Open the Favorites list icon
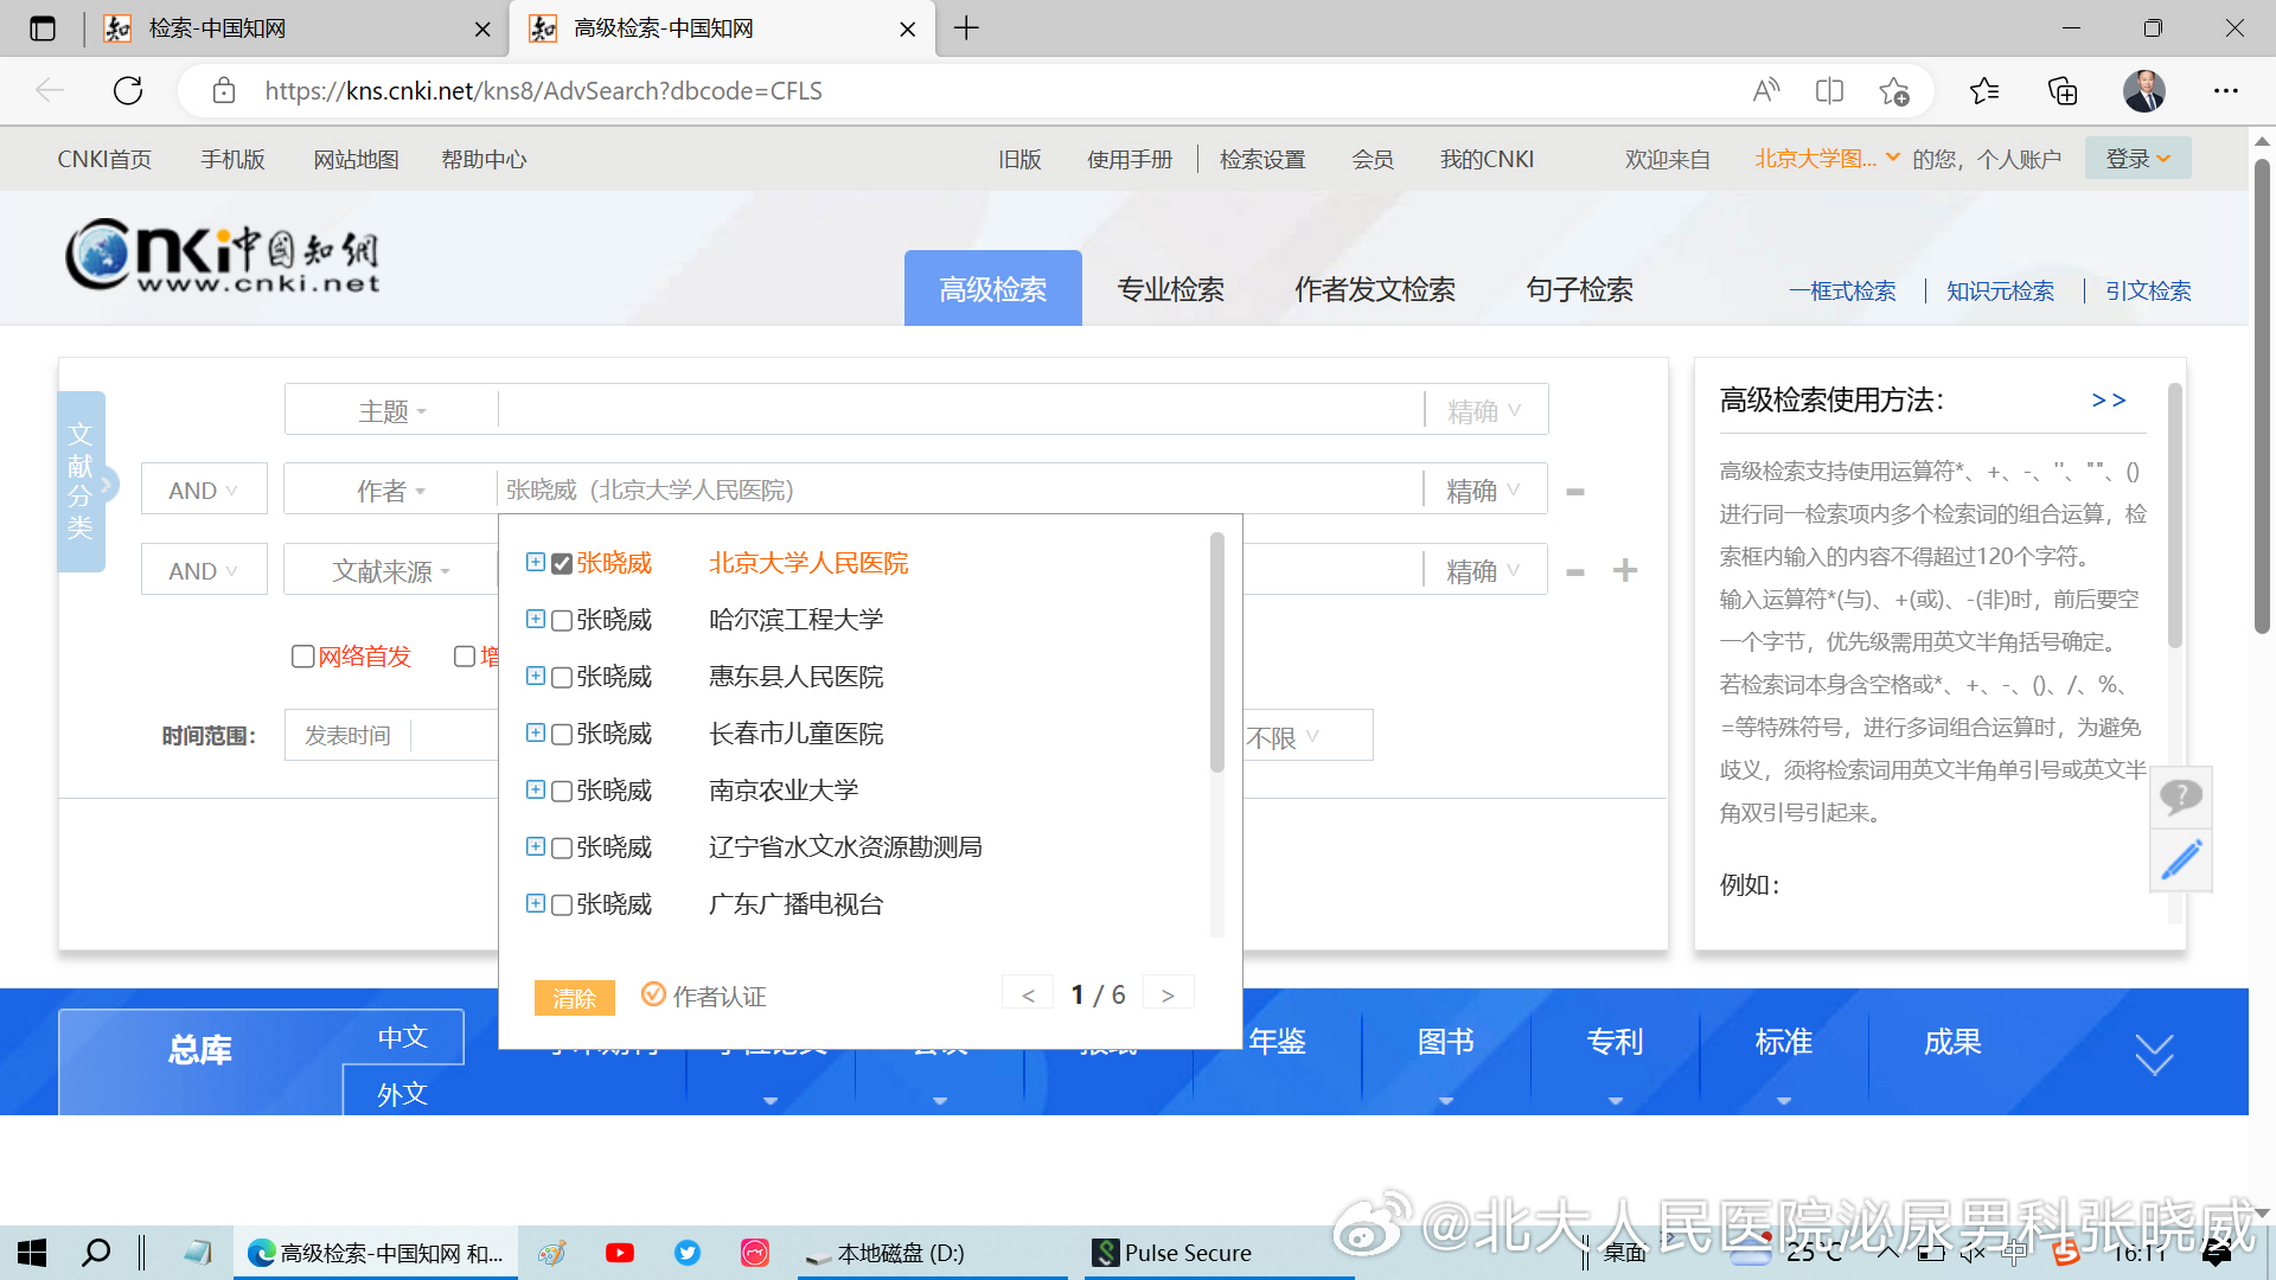This screenshot has width=2276, height=1280. (x=1984, y=91)
